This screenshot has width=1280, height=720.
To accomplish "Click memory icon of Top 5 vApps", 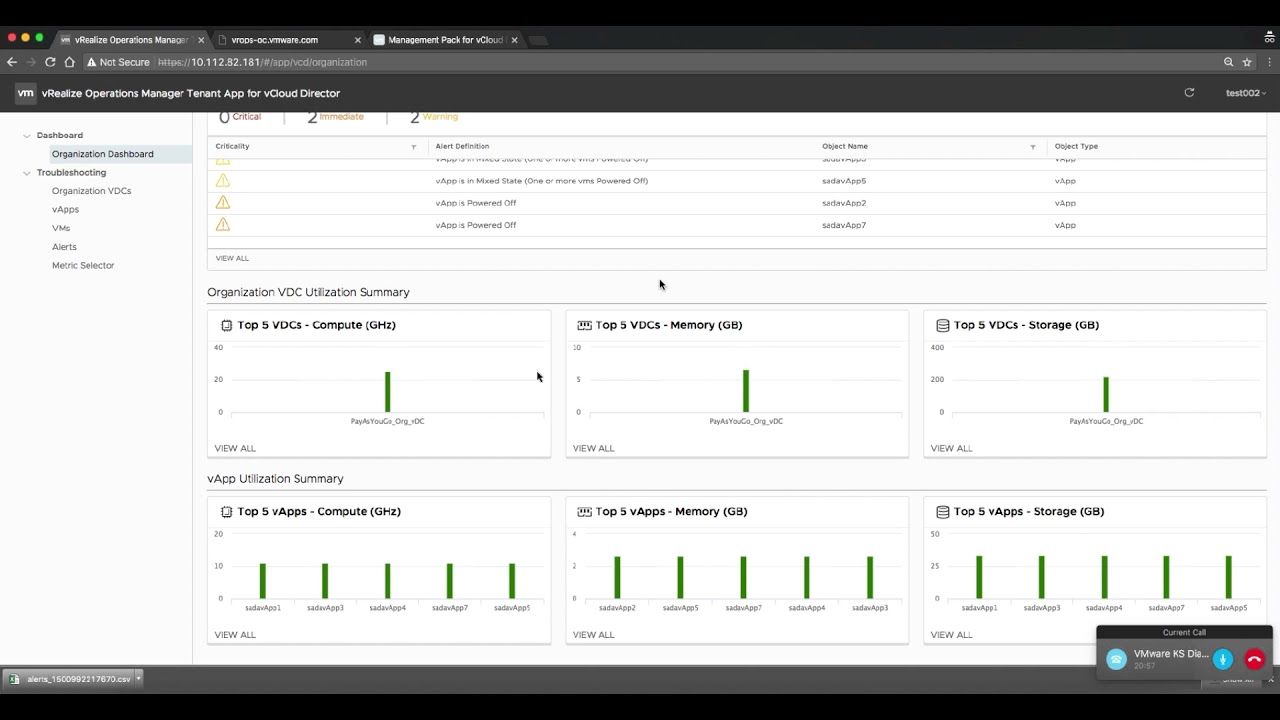I will click(x=584, y=512).
